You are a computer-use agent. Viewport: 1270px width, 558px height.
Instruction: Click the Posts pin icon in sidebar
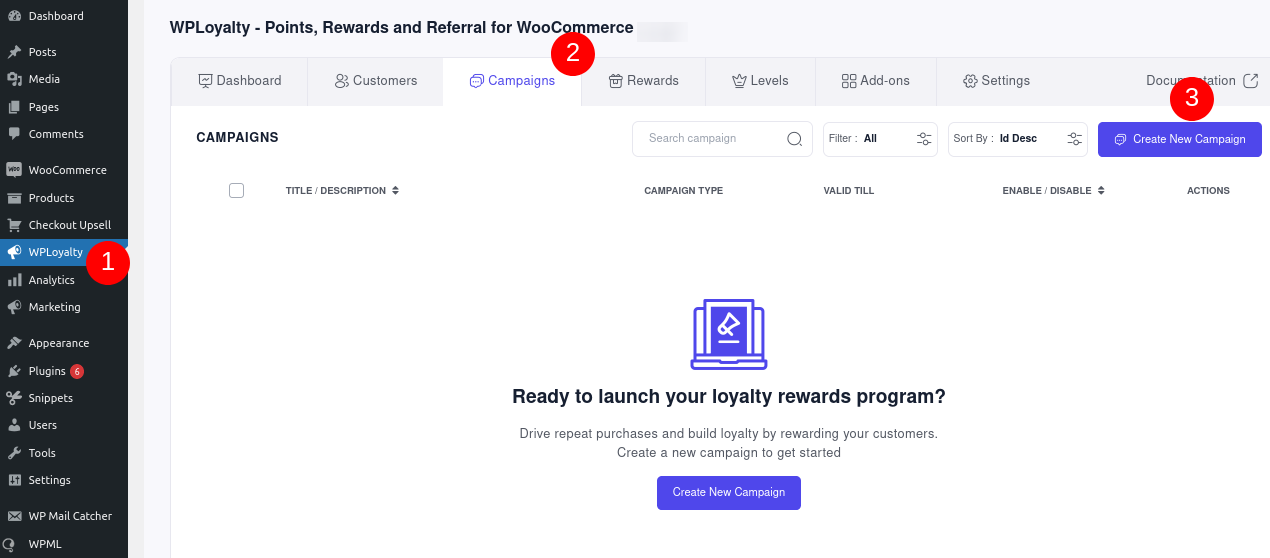[14, 52]
